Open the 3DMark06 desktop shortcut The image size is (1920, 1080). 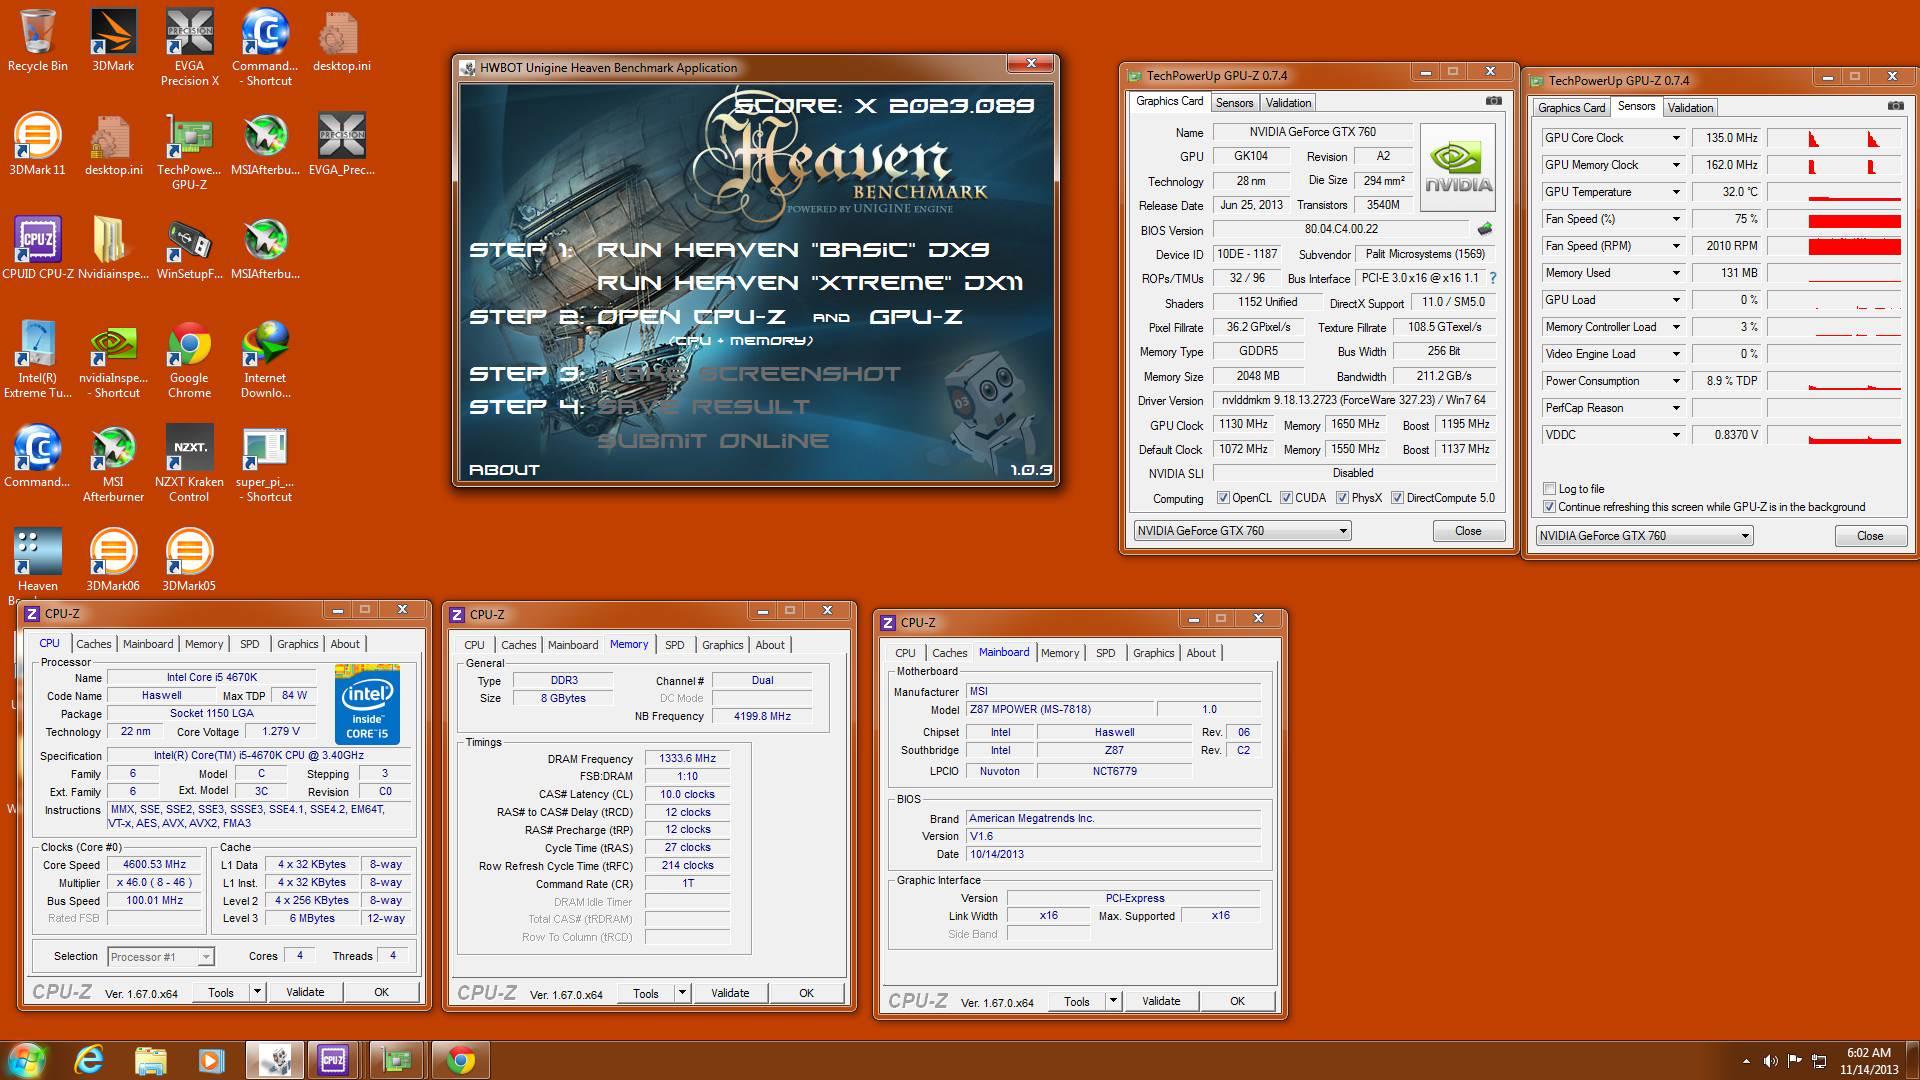pyautogui.click(x=113, y=559)
